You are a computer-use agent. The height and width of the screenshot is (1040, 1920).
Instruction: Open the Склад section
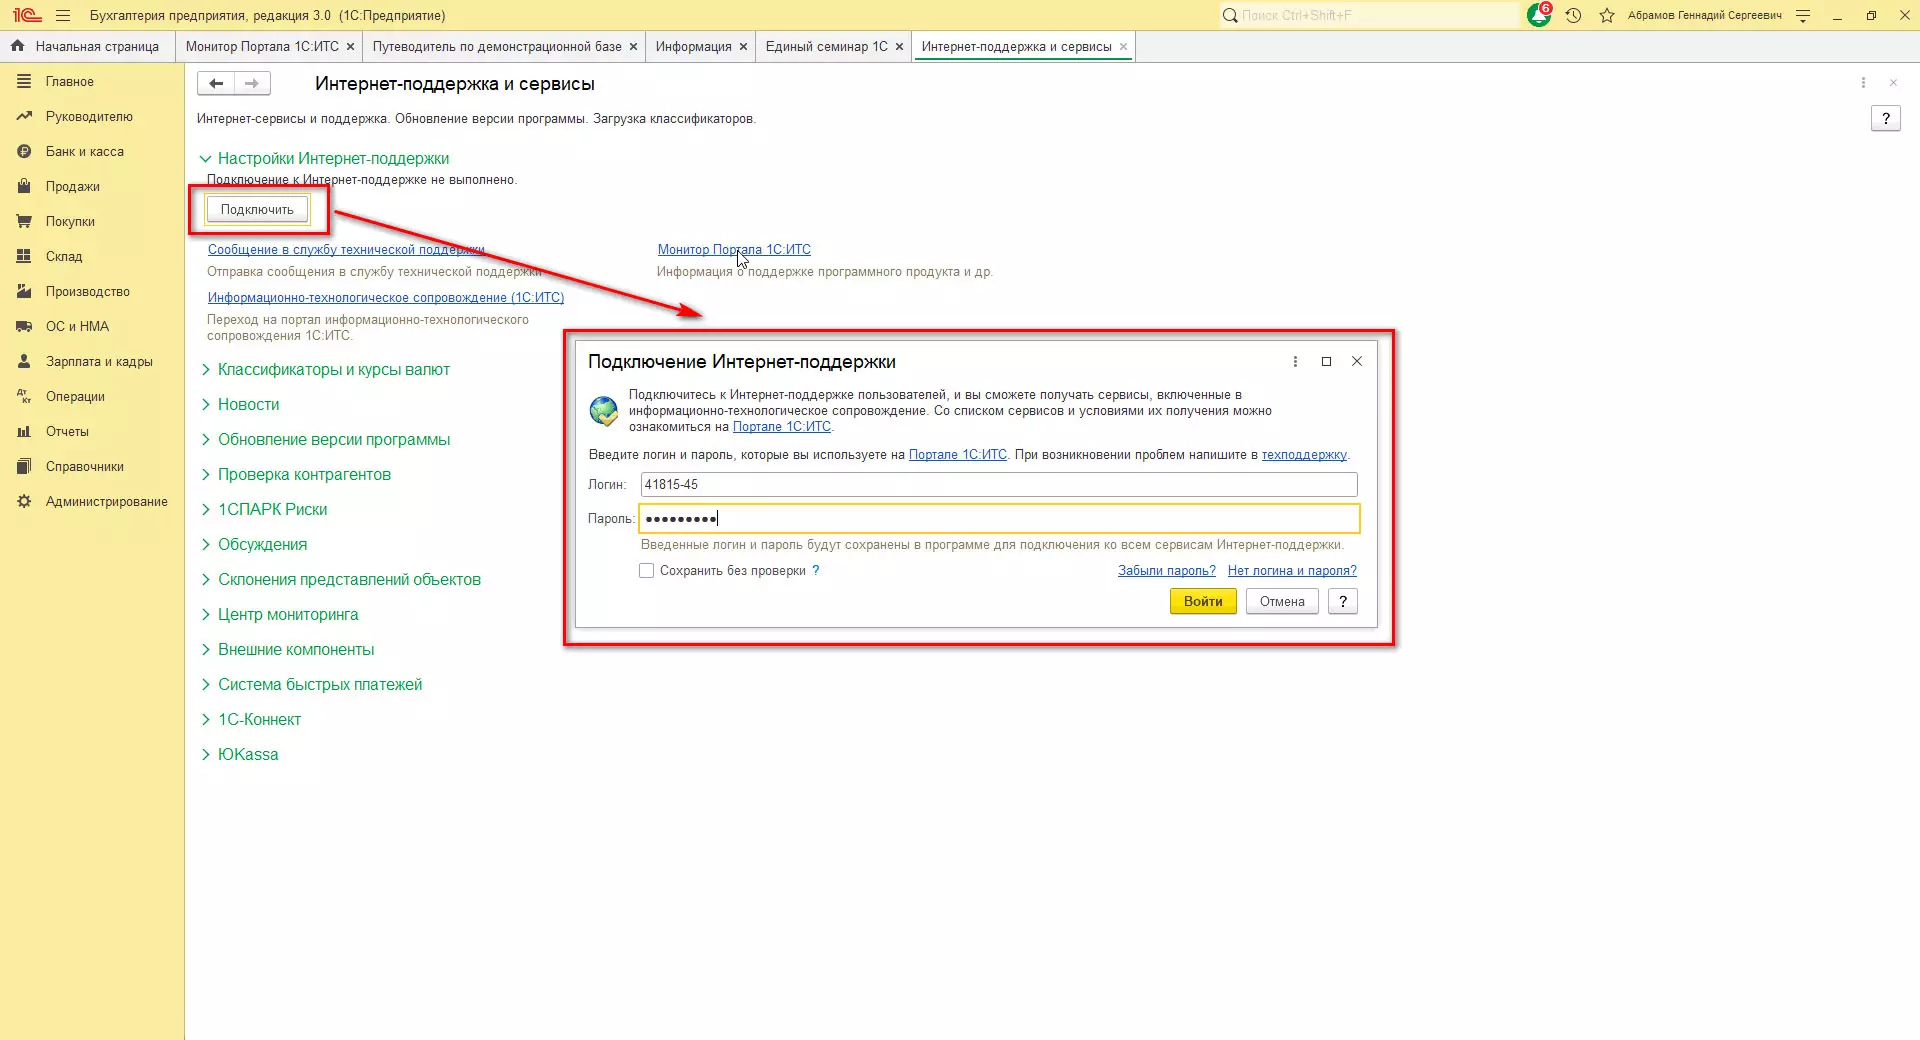pyautogui.click(x=92, y=257)
